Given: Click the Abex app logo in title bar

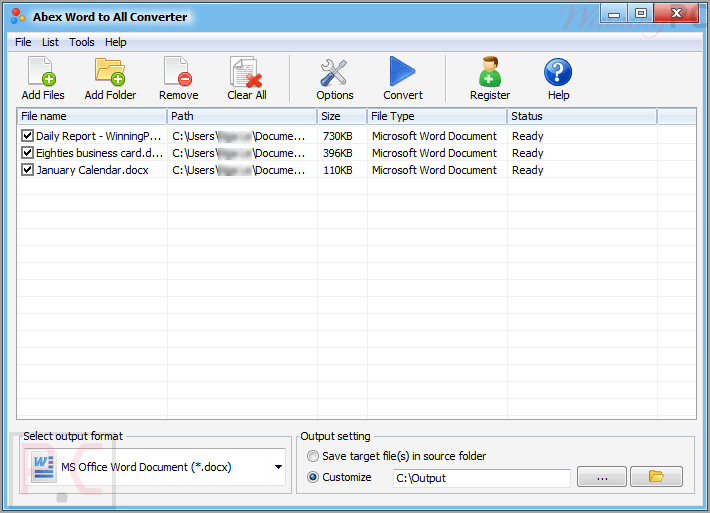Looking at the screenshot, I should click(18, 16).
